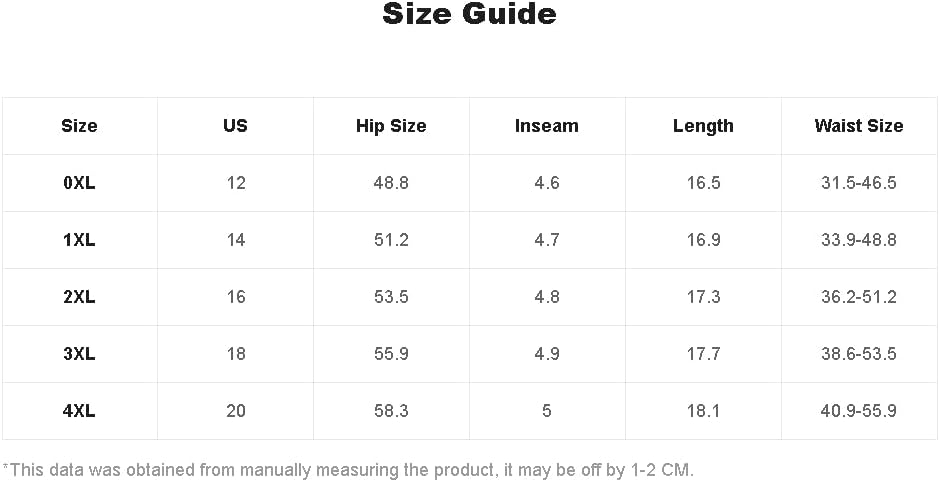Select the Length column header

[703, 126]
